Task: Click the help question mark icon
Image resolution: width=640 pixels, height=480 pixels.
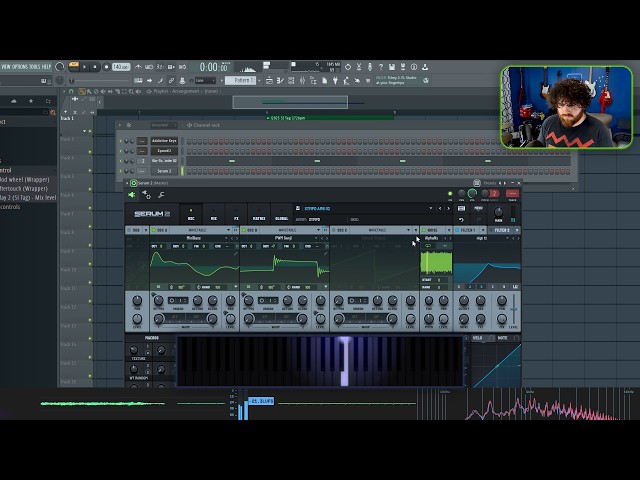Action: [x=381, y=67]
